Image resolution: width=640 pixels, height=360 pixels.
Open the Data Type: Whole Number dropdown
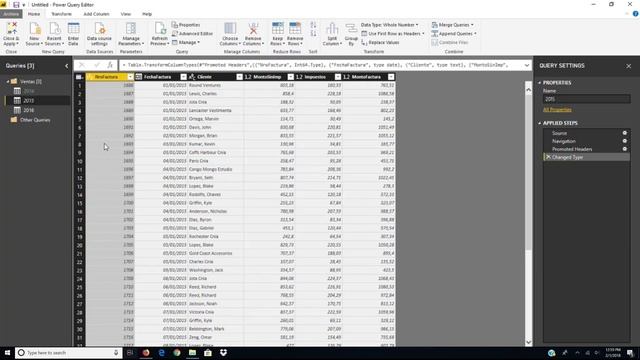click(390, 25)
